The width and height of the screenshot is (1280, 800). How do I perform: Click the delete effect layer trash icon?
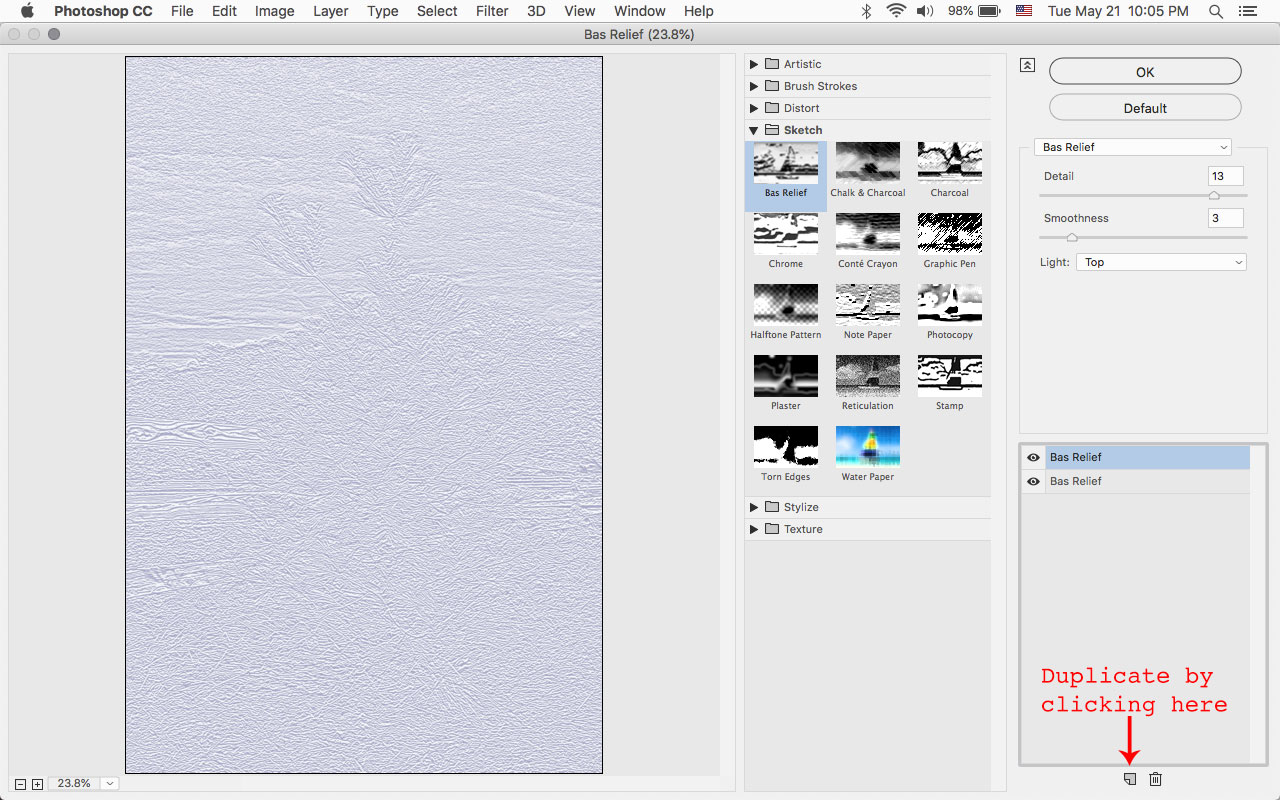coord(1155,779)
